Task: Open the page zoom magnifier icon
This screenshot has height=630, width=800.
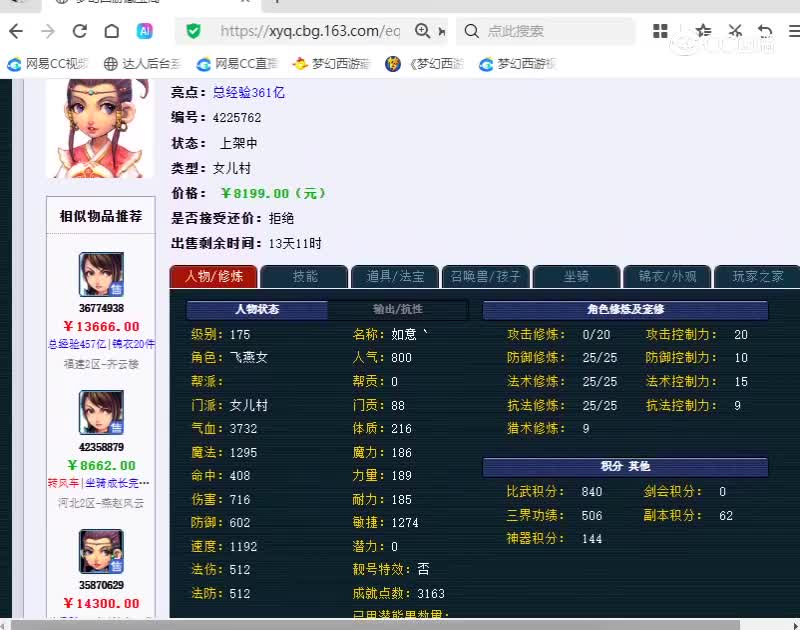Action: [422, 31]
